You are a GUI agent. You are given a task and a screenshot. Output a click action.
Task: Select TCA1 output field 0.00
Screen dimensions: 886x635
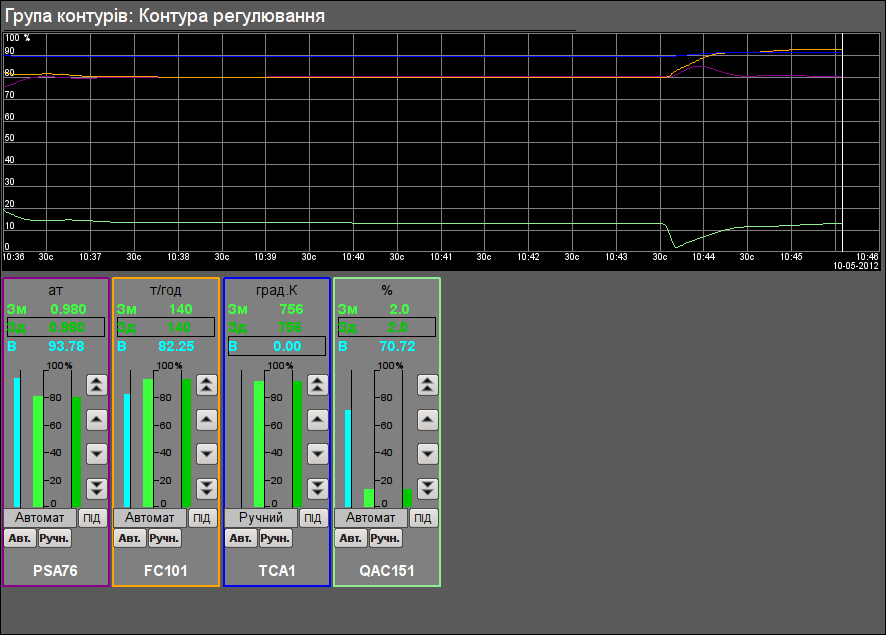tap(277, 346)
